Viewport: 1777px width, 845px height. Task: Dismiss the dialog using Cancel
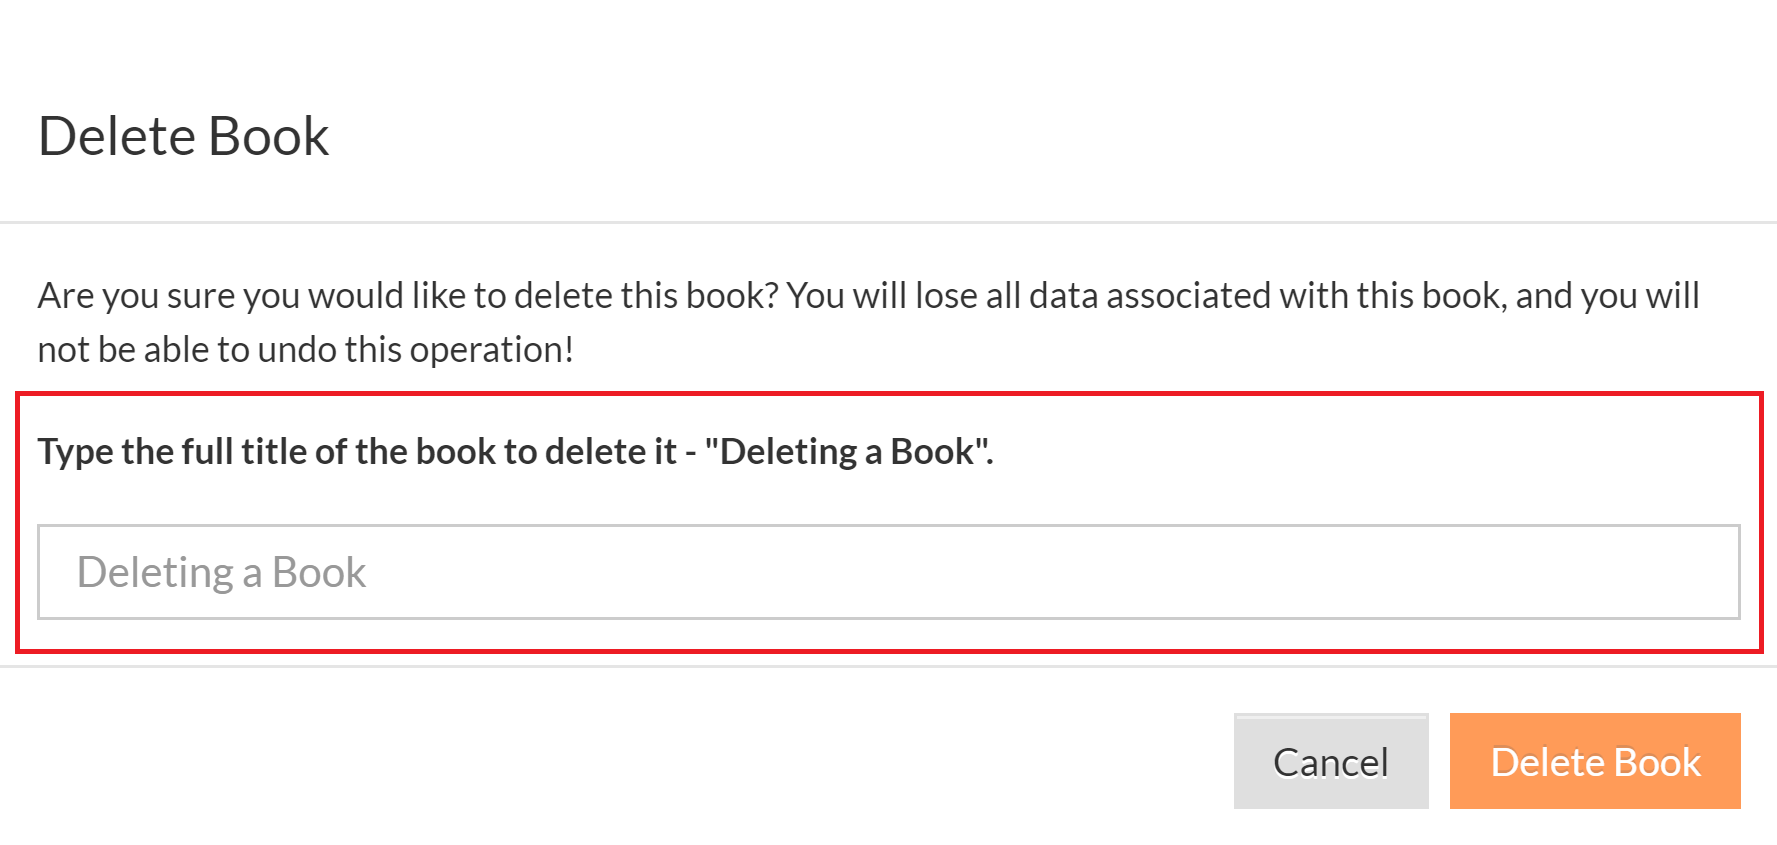(x=1330, y=762)
